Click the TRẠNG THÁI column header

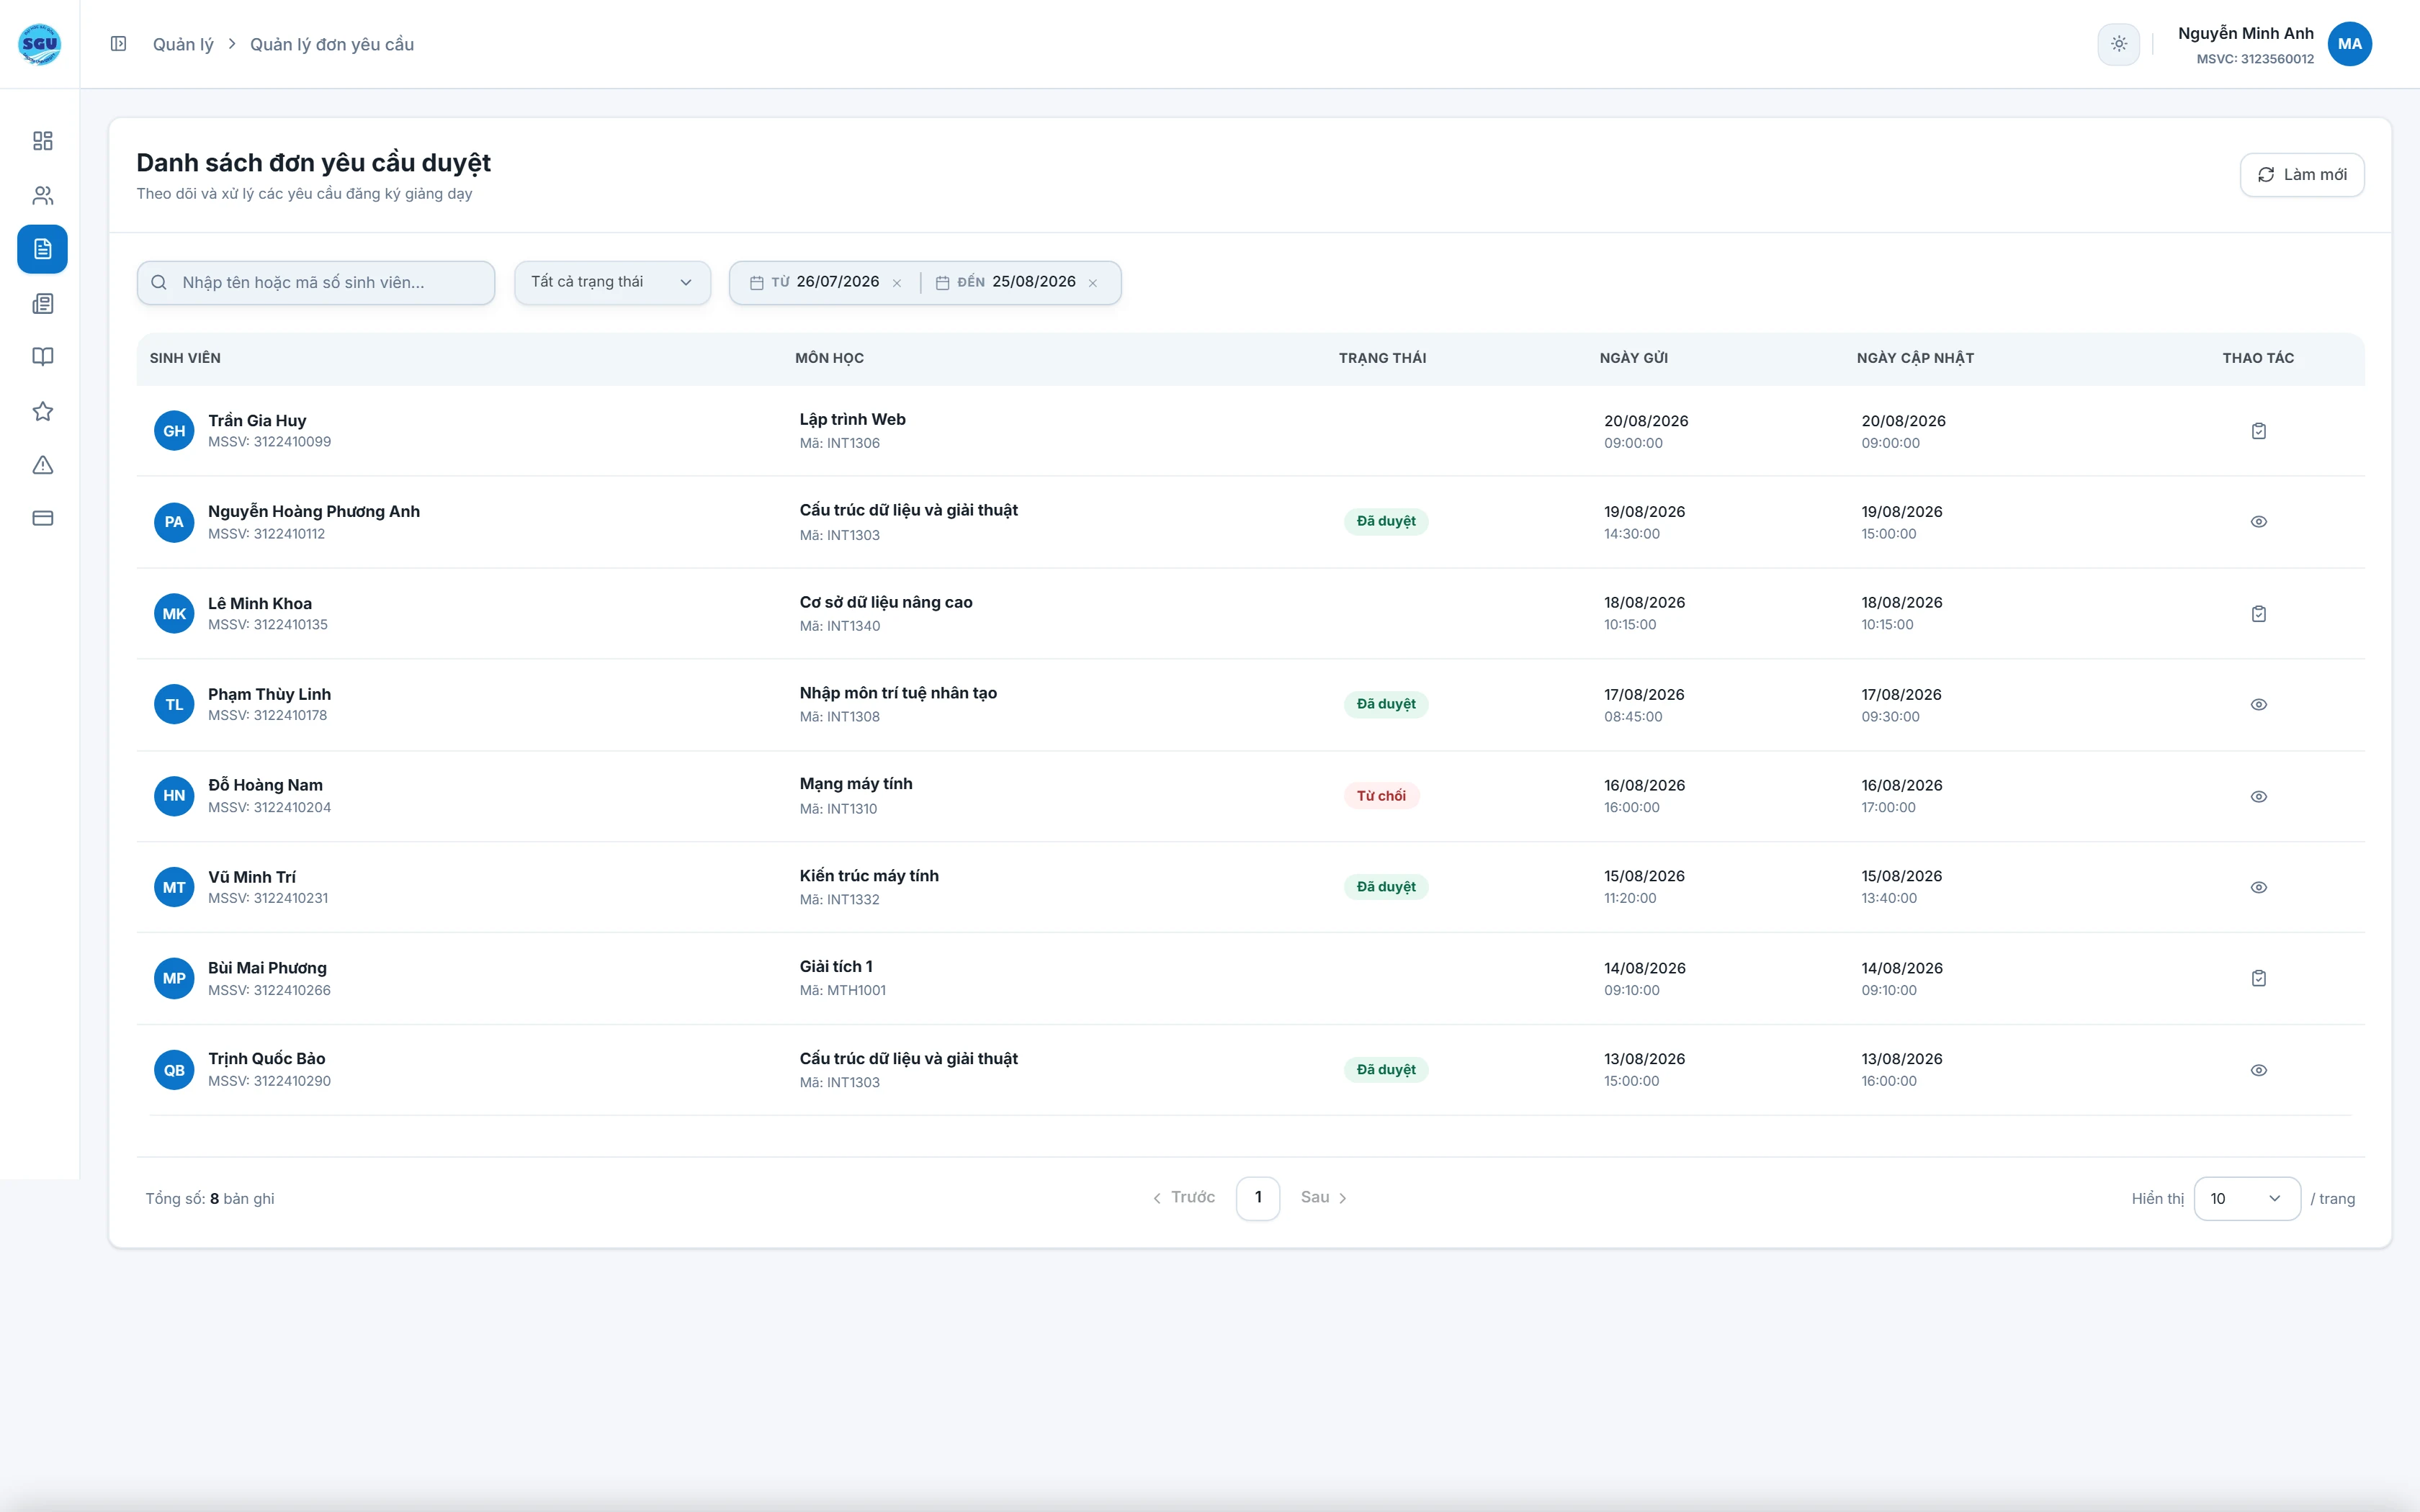1382,359
